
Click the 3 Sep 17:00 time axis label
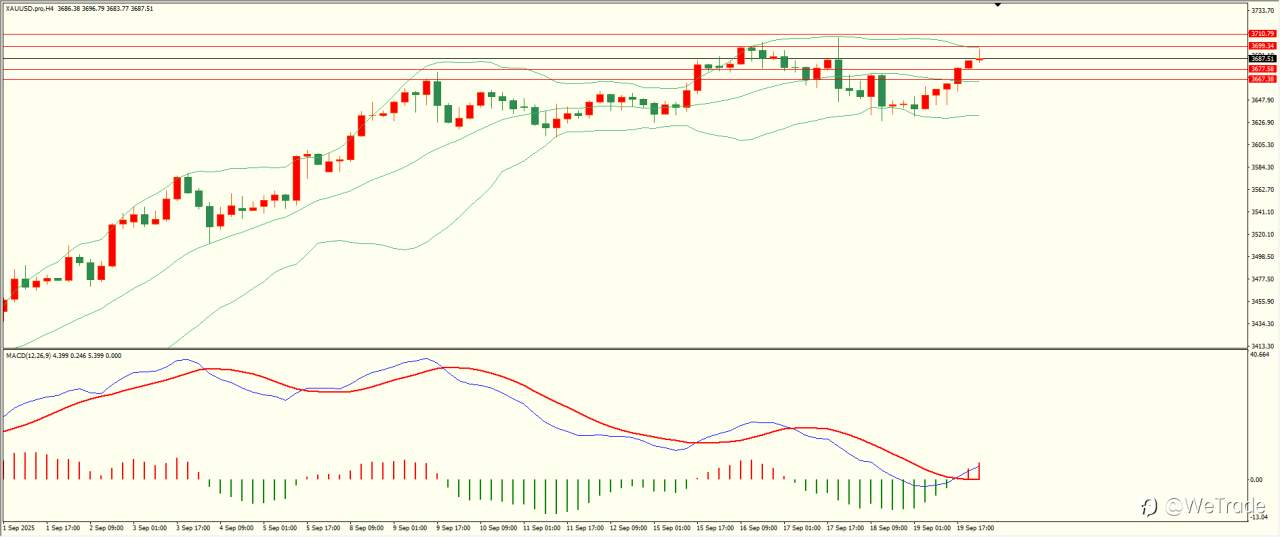tap(194, 526)
